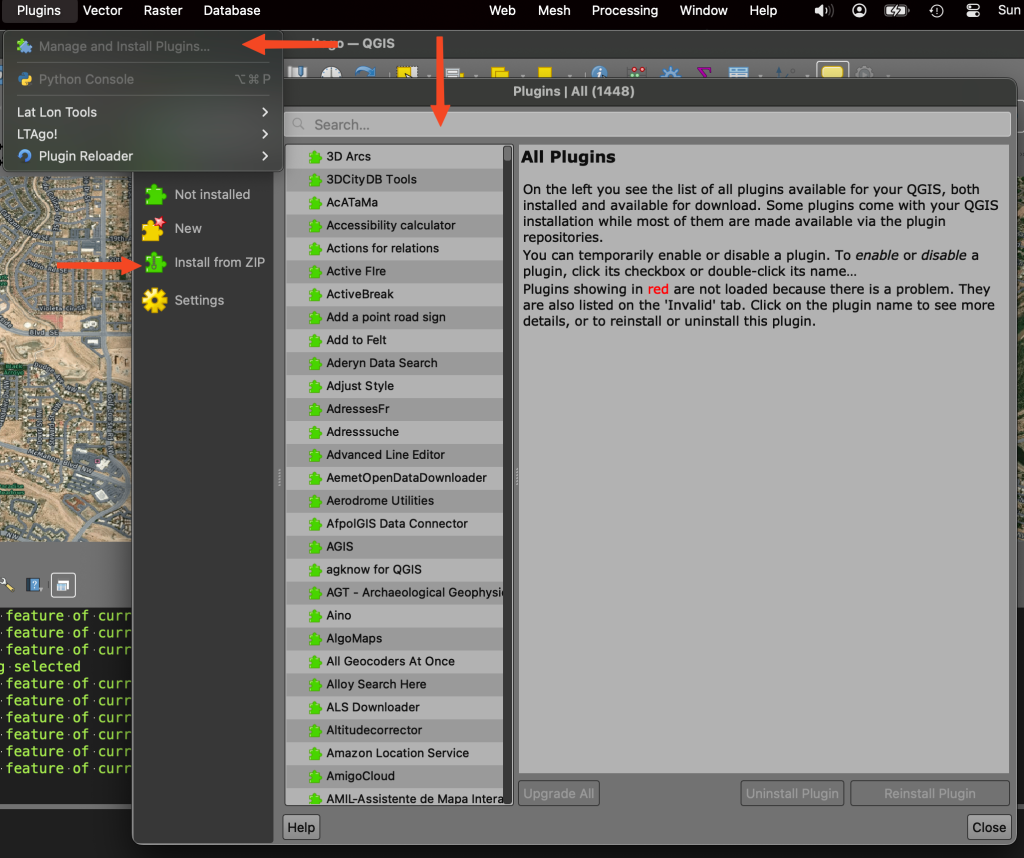The image size is (1024, 858).
Task: Select 'Amazon Location Service' plugin
Action: (x=394, y=753)
